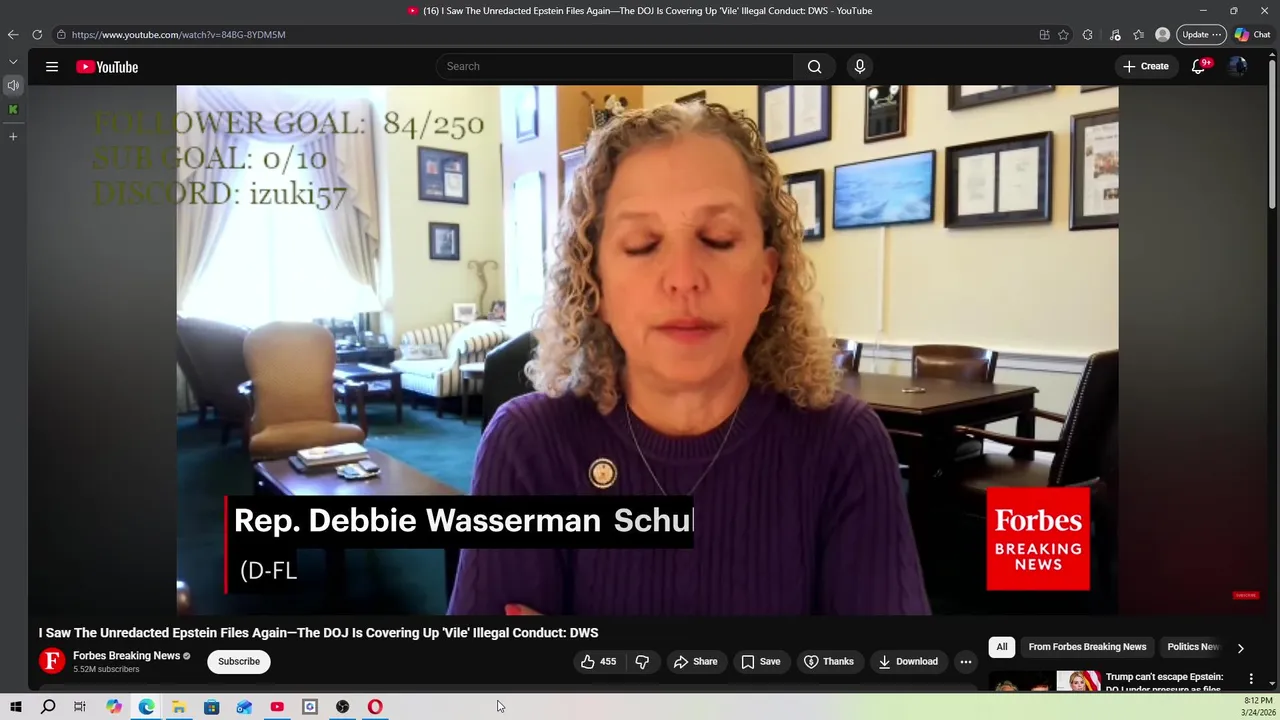View site information lock icon
Screen dimensions: 1280x720
click(x=61, y=35)
